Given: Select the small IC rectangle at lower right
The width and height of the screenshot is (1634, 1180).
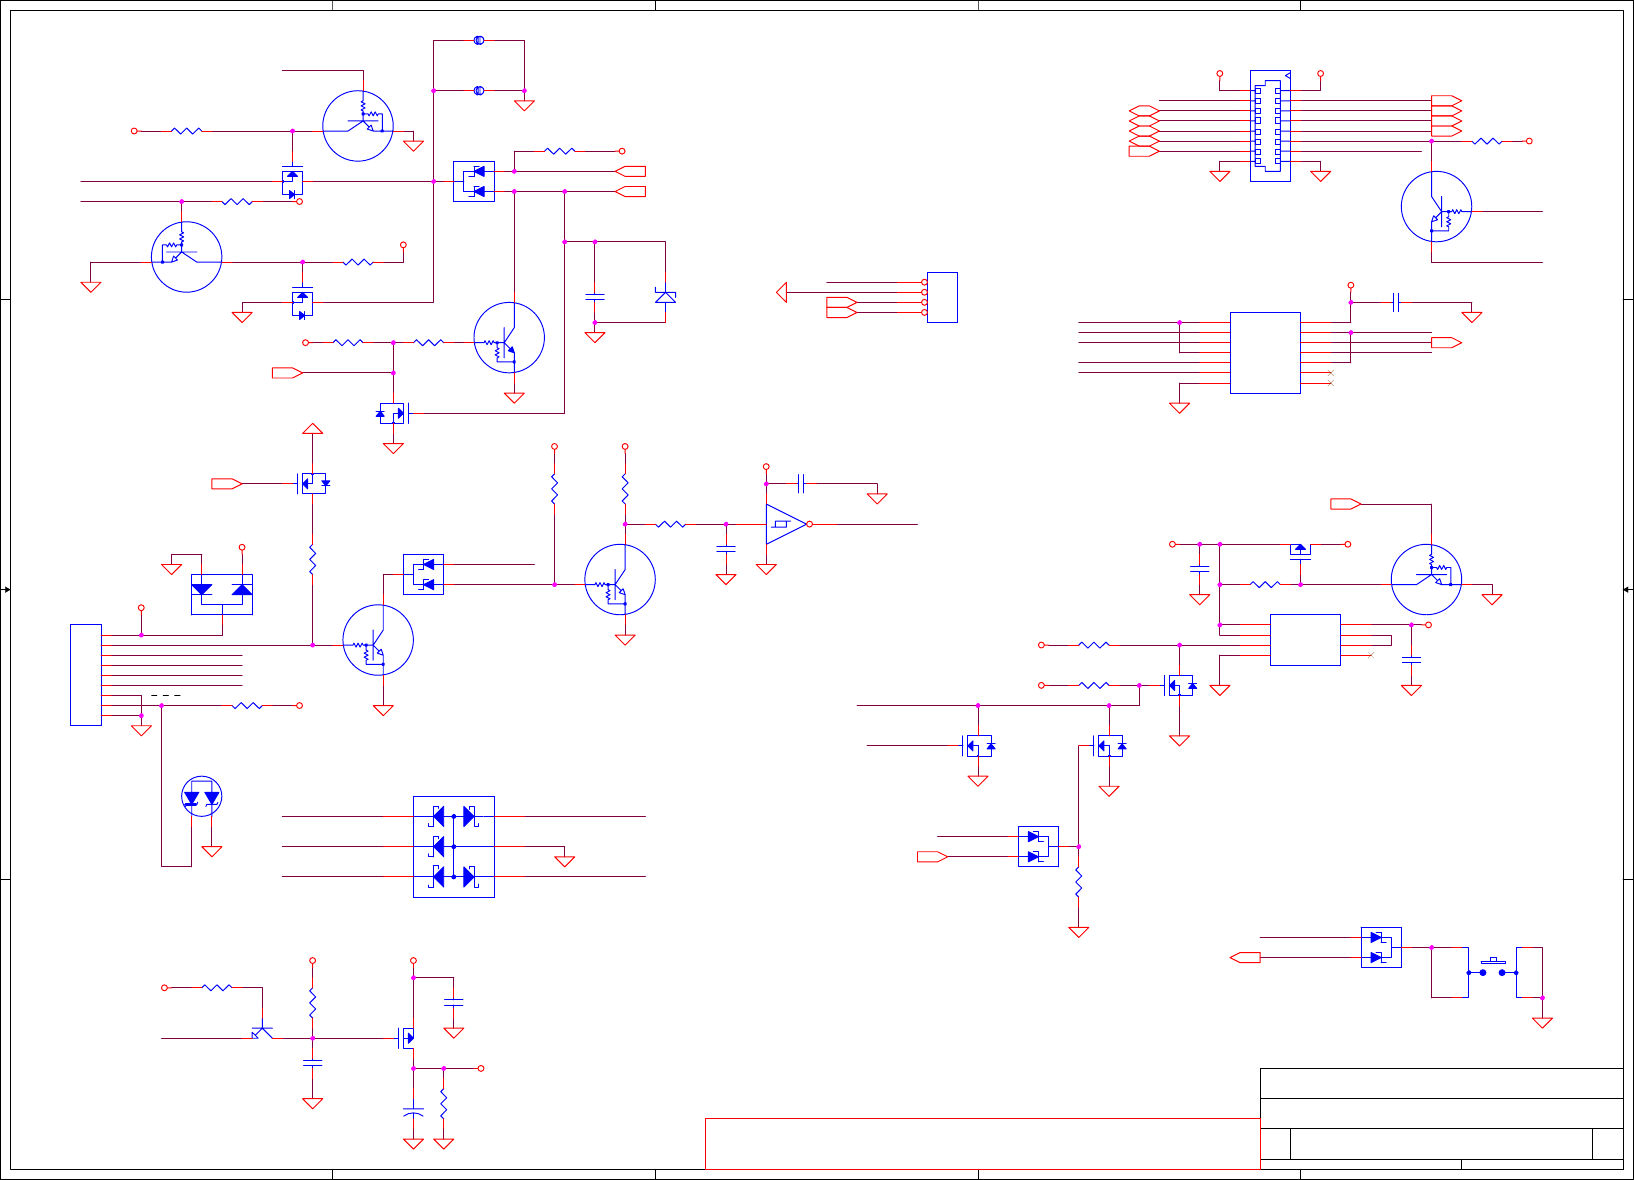Looking at the screenshot, I should (1305, 640).
